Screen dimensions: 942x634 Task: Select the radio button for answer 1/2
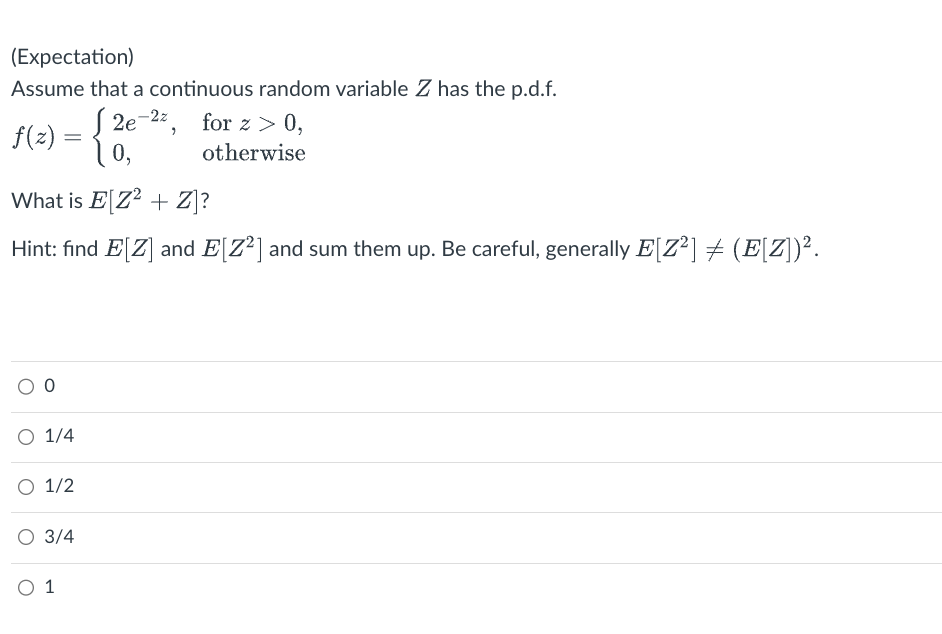[x=25, y=486]
